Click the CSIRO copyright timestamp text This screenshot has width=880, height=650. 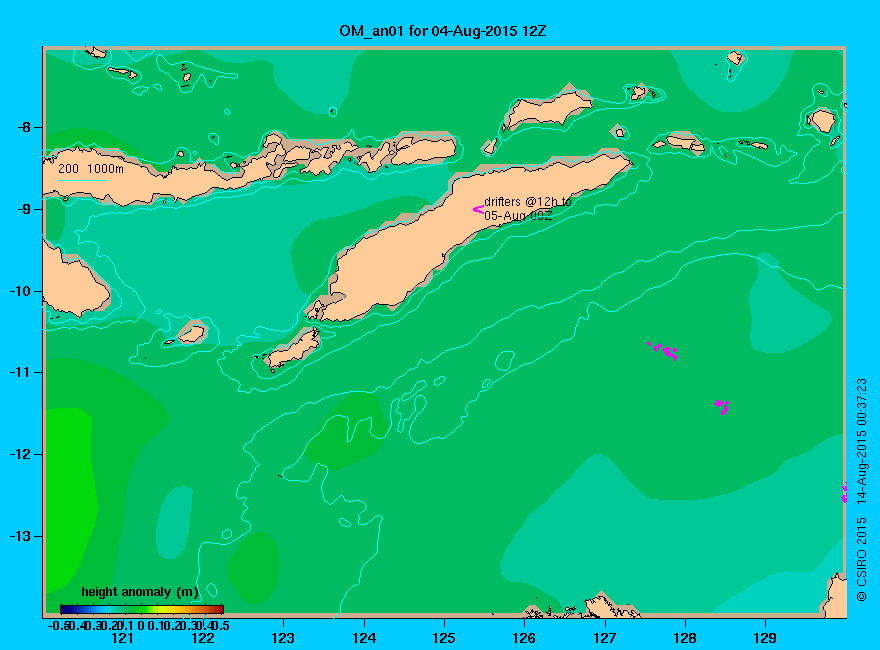pos(862,490)
